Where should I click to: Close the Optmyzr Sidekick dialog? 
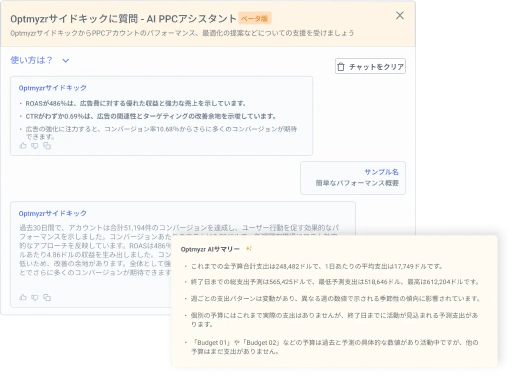400,15
